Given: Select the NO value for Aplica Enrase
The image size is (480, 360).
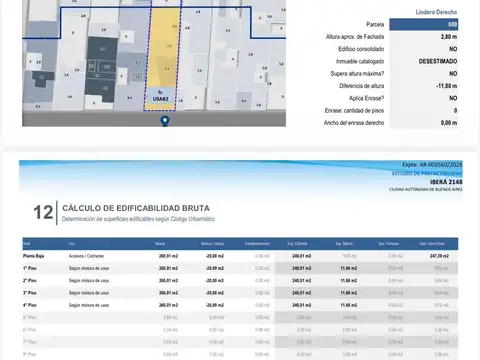Looking at the screenshot, I should [x=453, y=98].
